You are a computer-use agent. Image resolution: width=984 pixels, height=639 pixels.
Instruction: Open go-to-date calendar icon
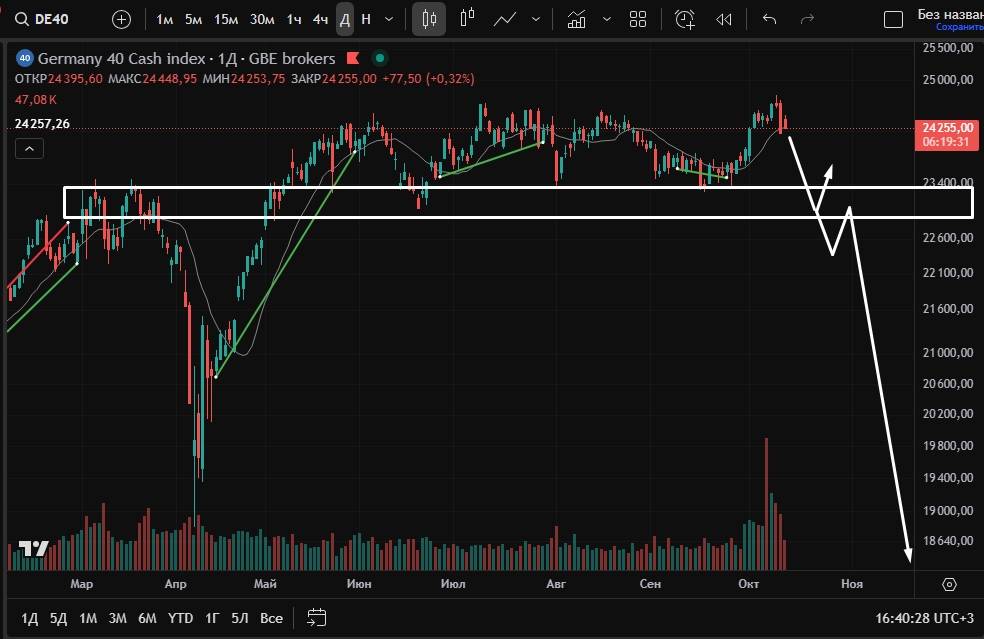317,617
